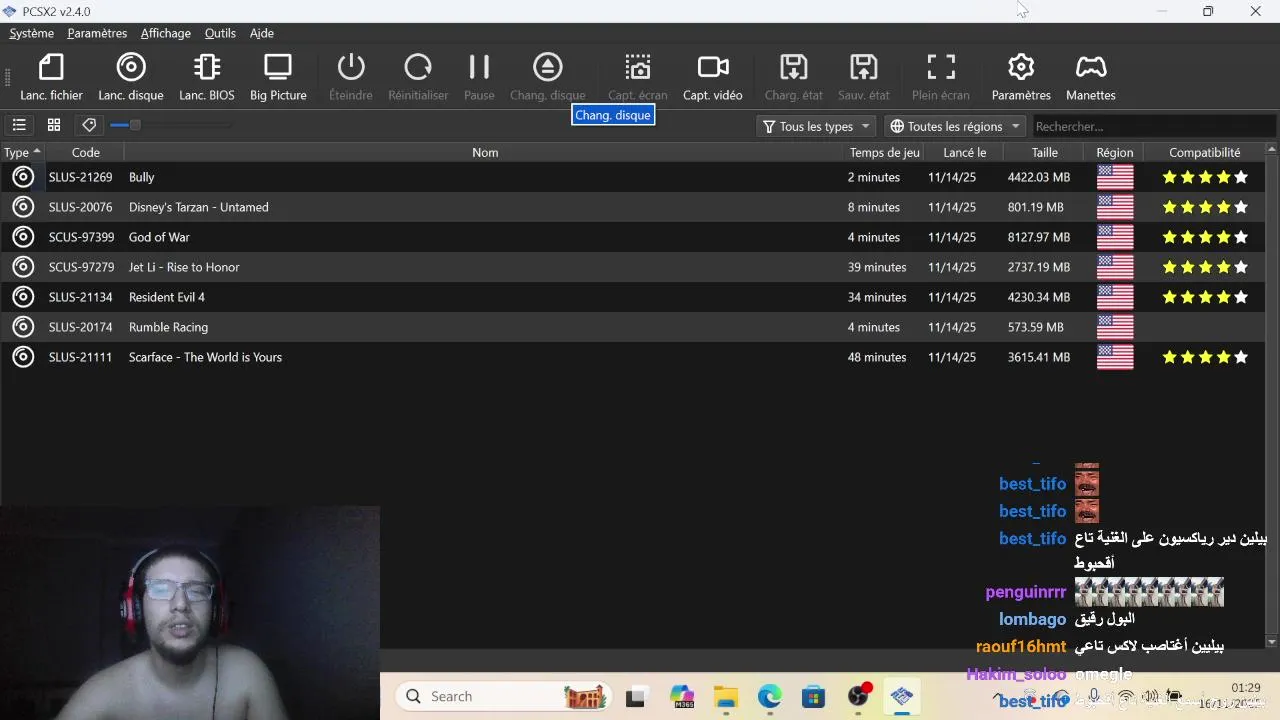The image size is (1280, 720).
Task: Sort by Code column header
Action: point(86,152)
